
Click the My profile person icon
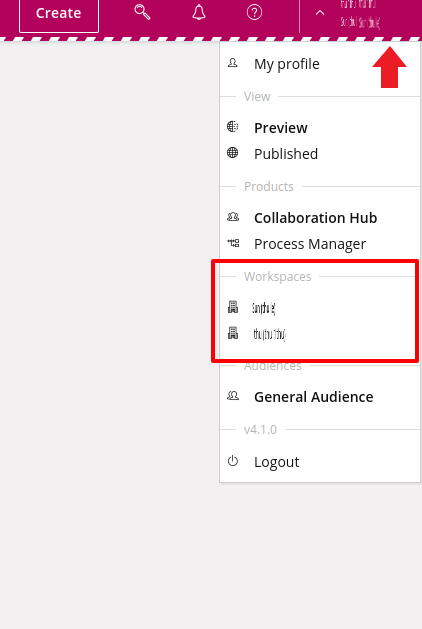click(233, 63)
